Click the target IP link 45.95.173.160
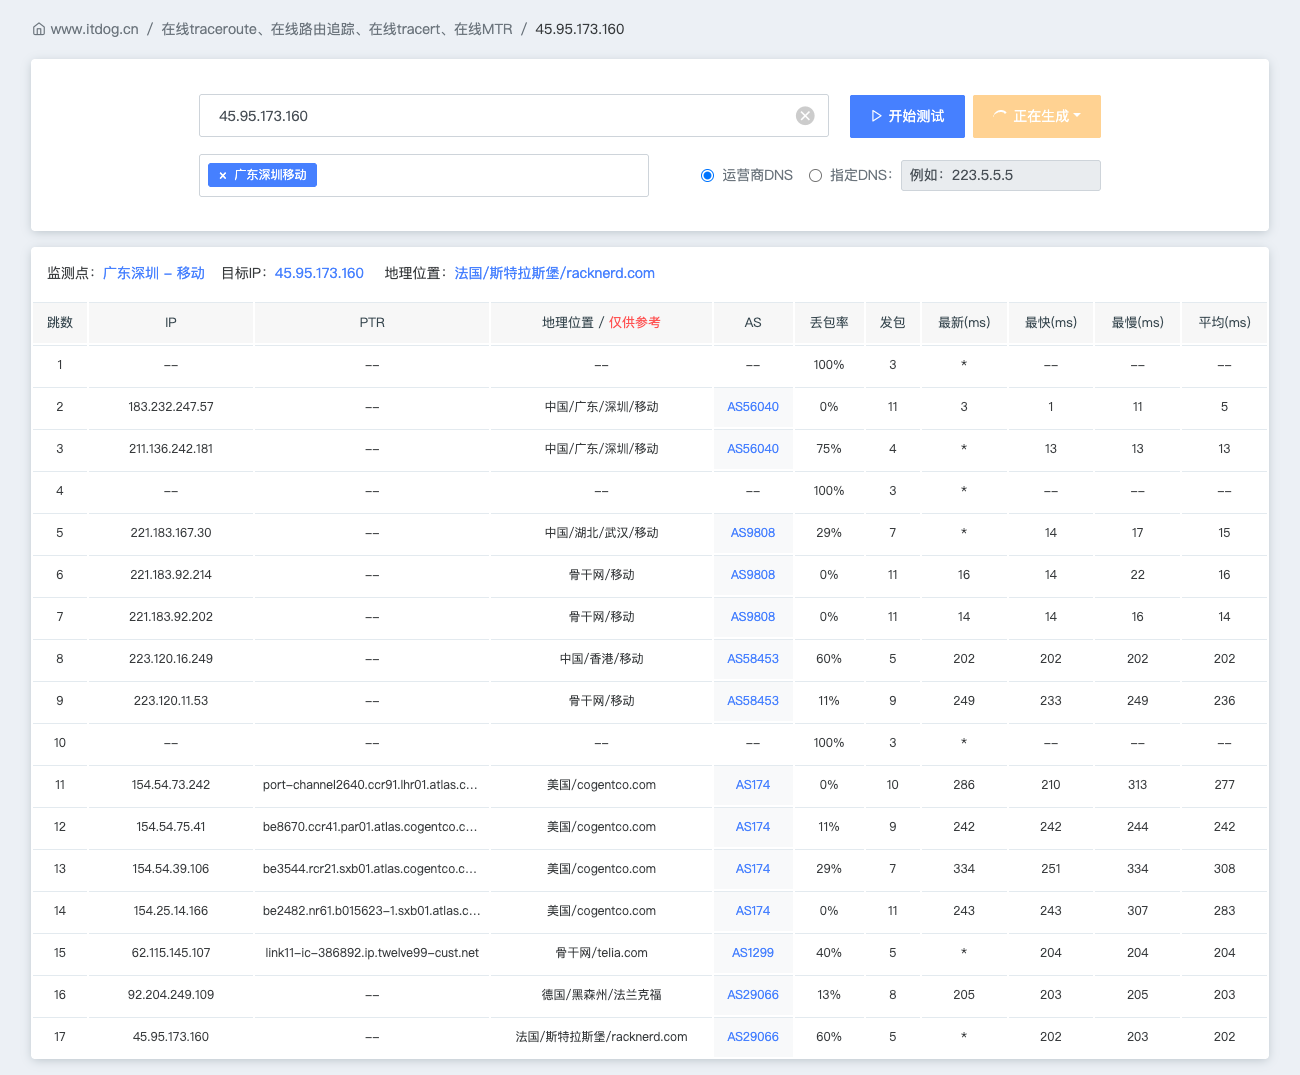This screenshot has height=1075, width=1300. (319, 273)
